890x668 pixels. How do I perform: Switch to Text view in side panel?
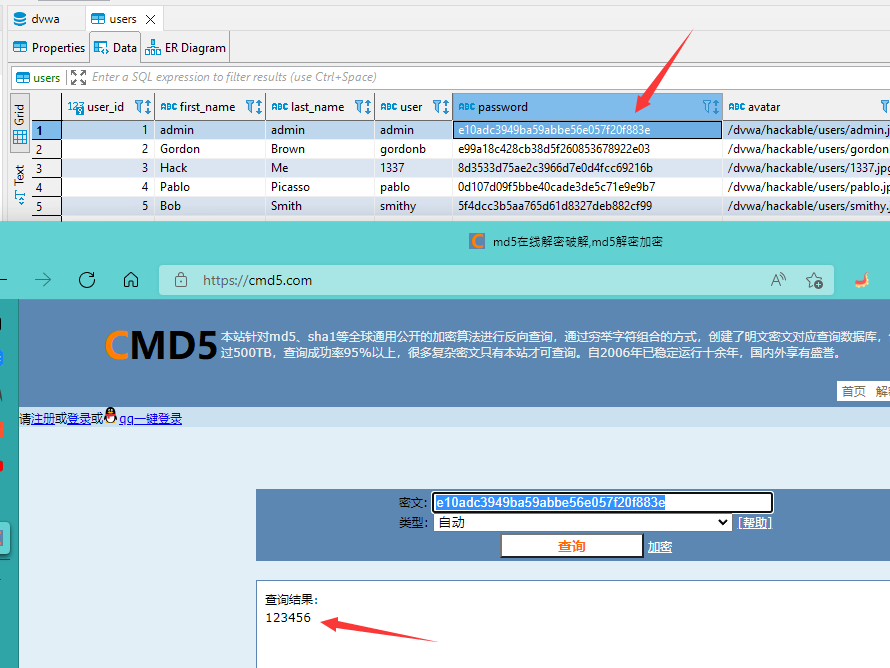(x=19, y=184)
